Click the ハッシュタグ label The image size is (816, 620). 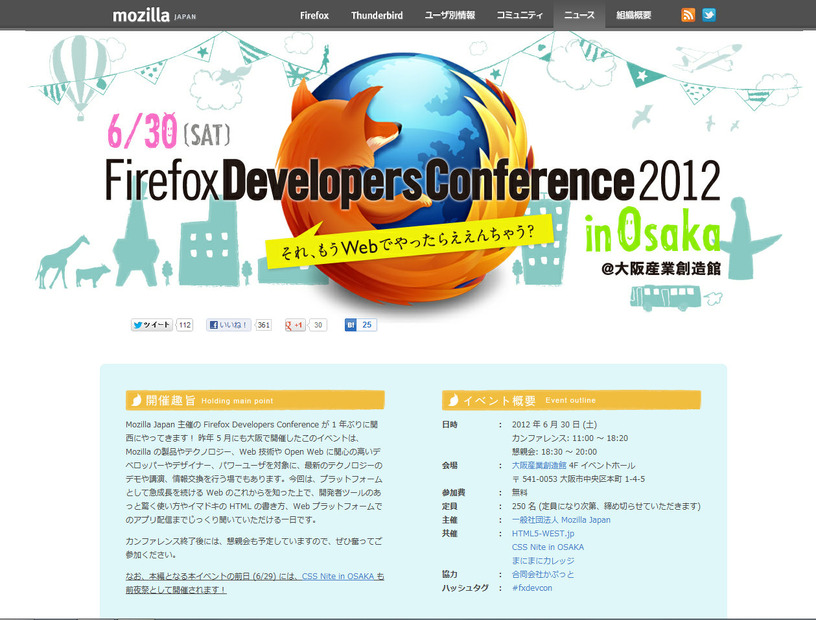pyautogui.click(x=465, y=587)
